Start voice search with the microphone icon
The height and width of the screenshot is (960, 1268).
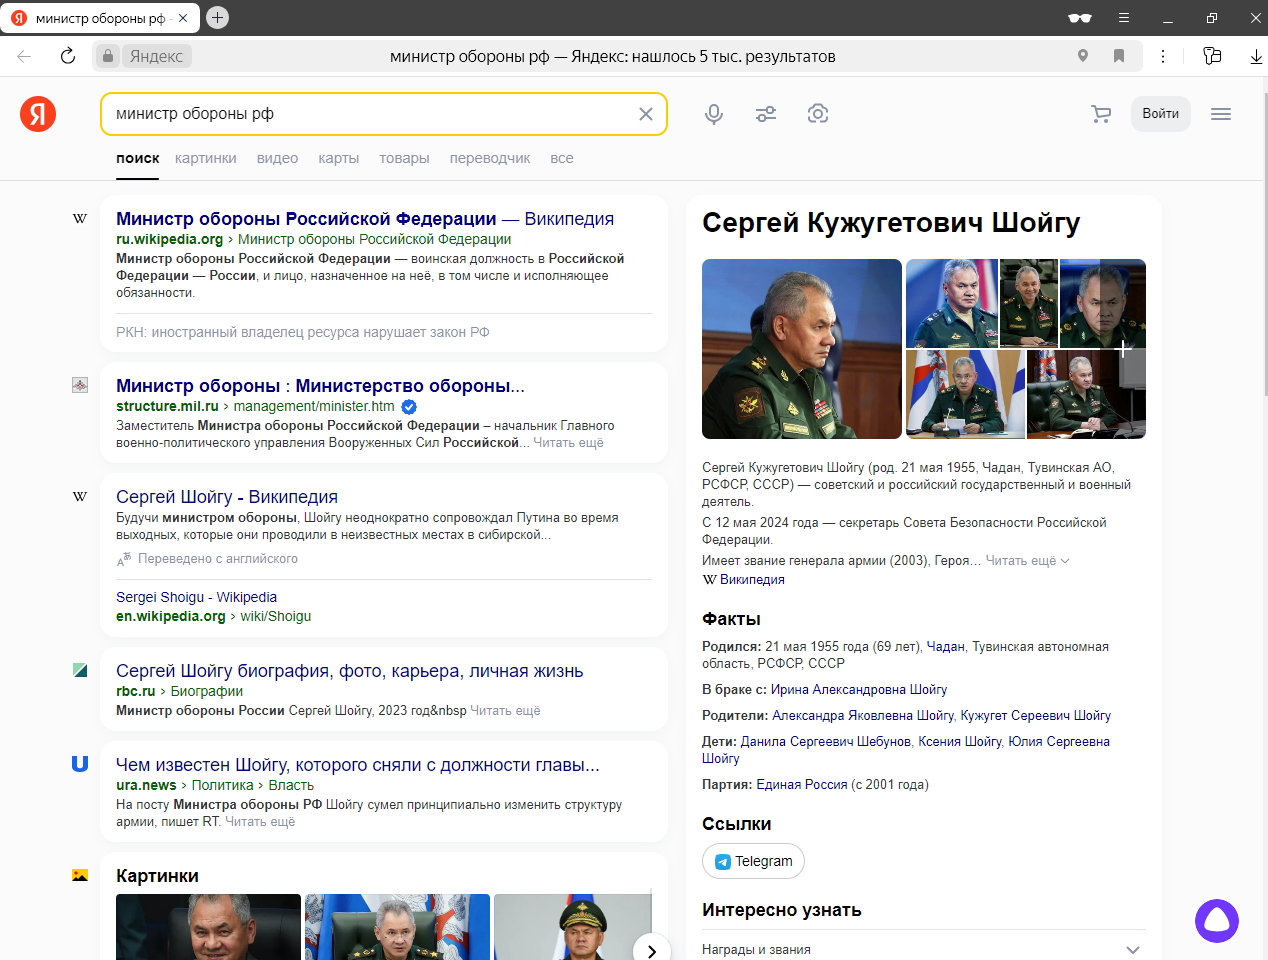(714, 114)
